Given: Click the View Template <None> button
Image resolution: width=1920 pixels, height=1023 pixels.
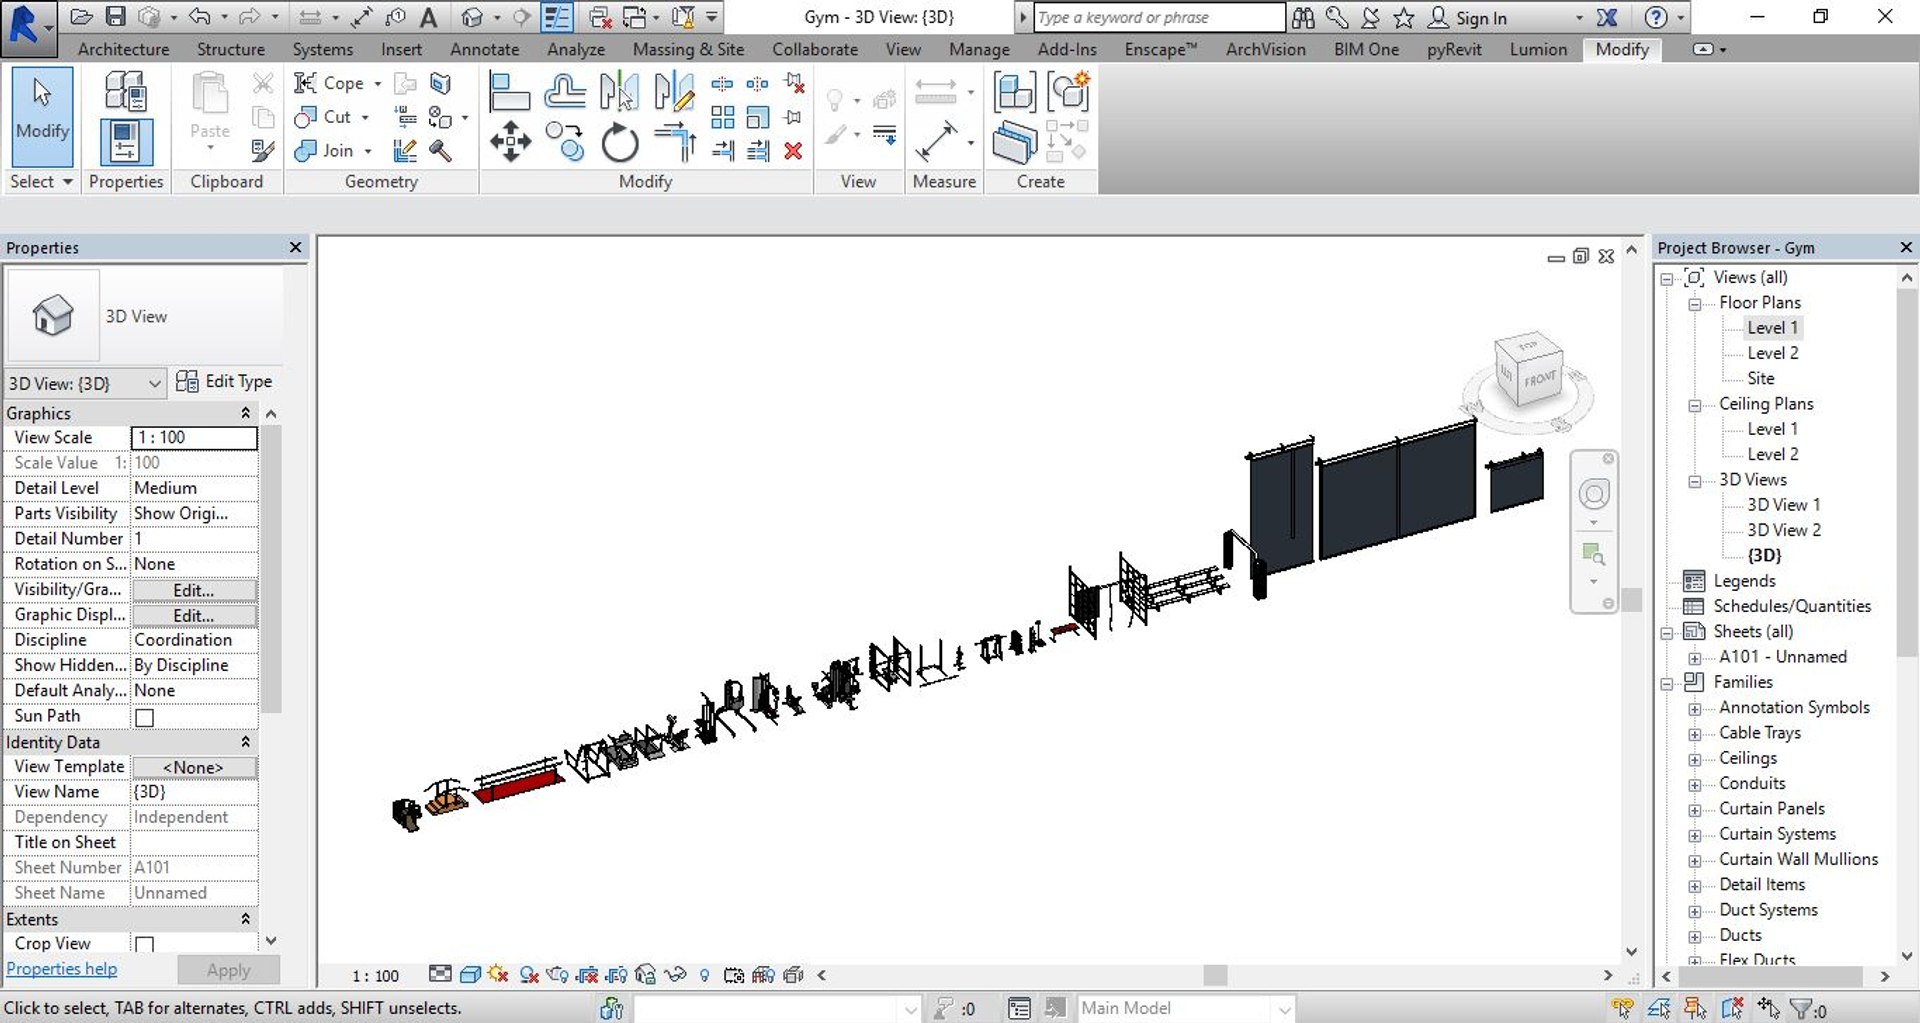Looking at the screenshot, I should tap(194, 767).
